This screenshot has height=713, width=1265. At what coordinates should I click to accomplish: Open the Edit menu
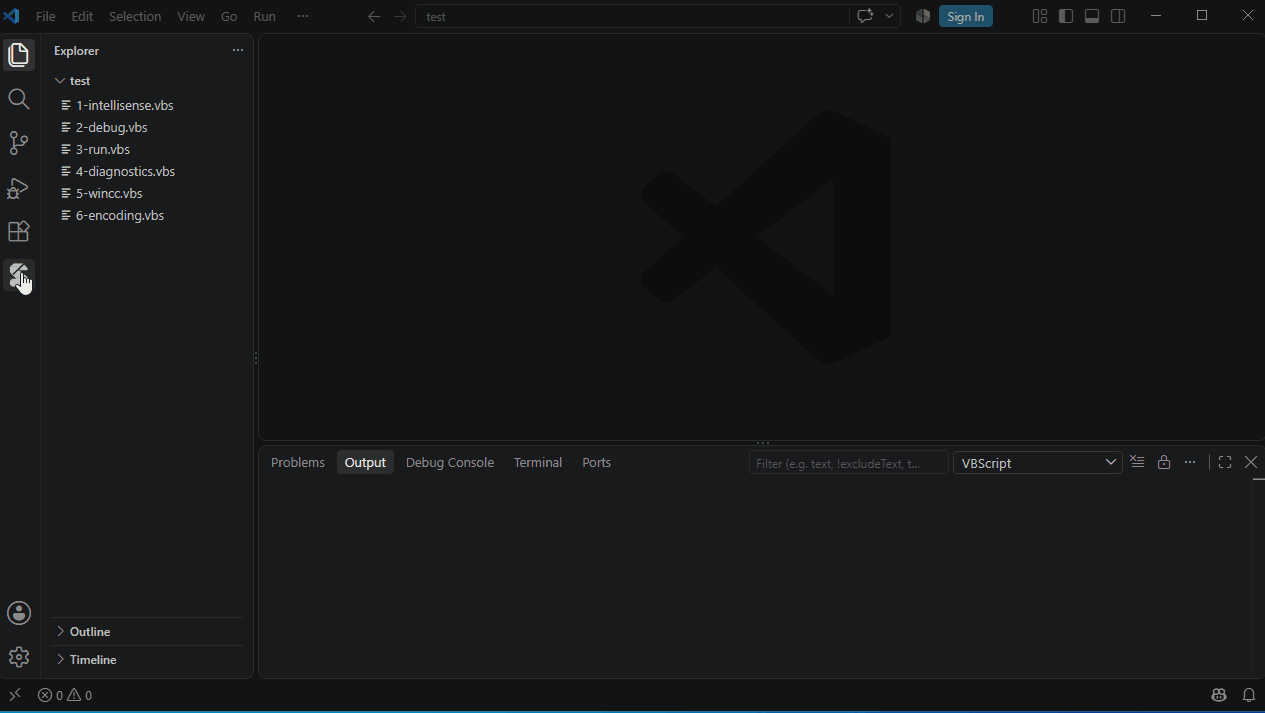click(82, 16)
